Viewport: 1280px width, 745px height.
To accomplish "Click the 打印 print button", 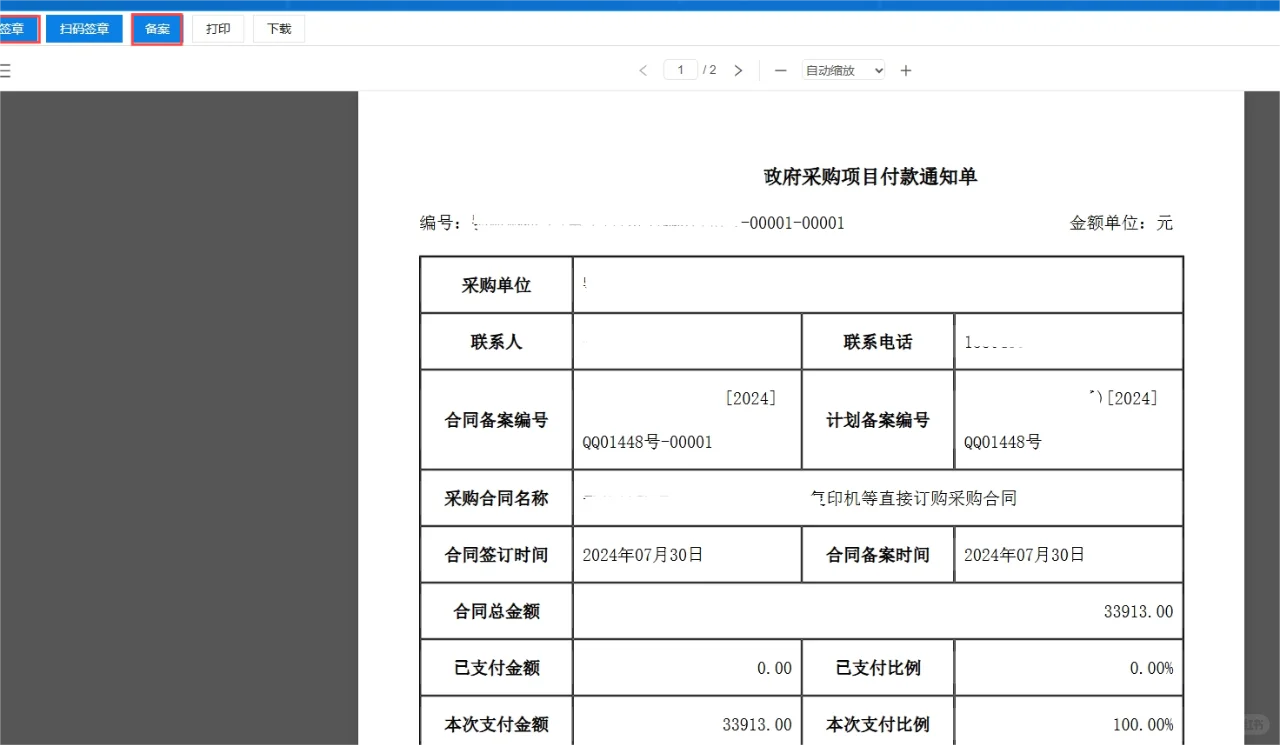I will (x=218, y=28).
